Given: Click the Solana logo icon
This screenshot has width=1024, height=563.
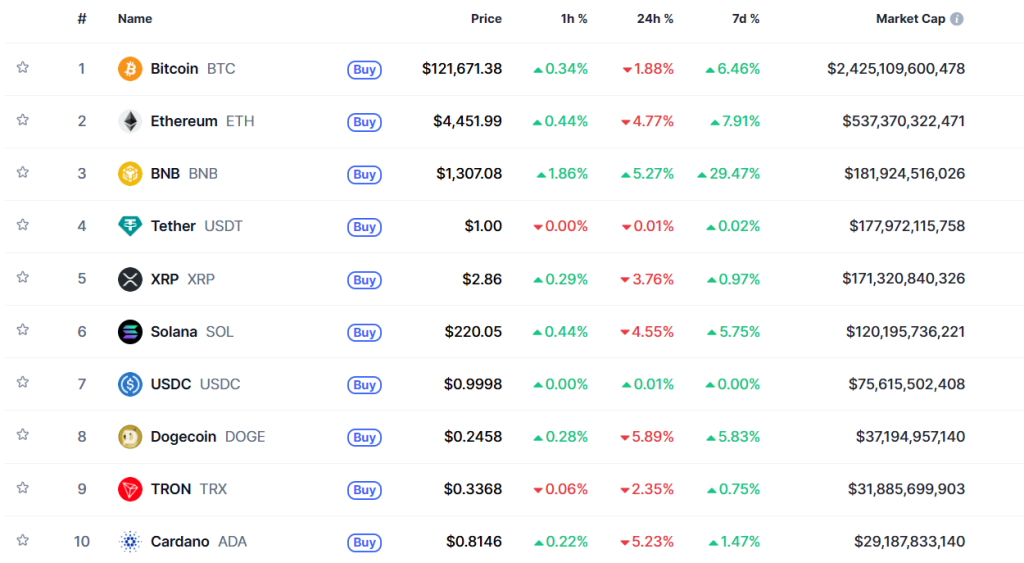Looking at the screenshot, I should [x=130, y=332].
